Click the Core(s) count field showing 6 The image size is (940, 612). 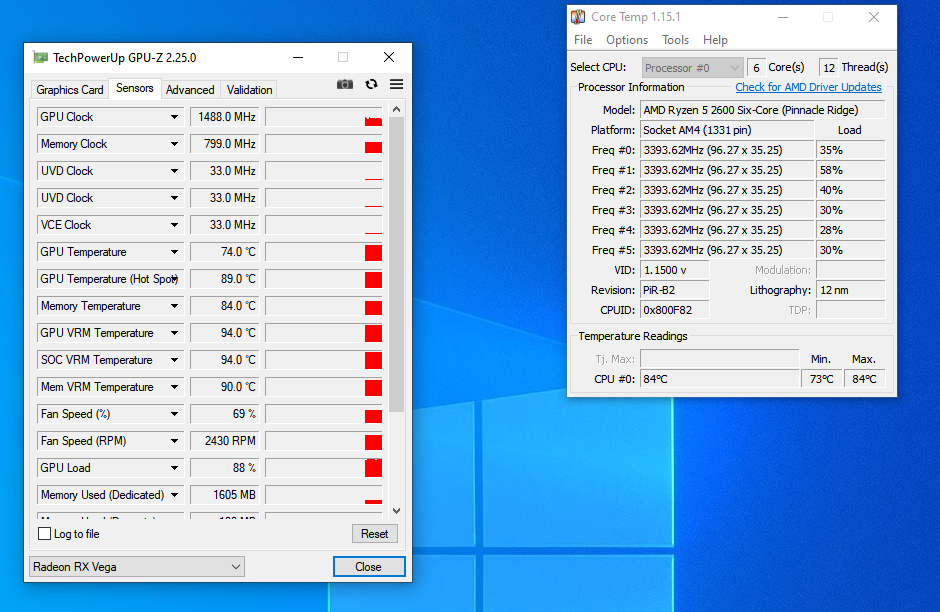tap(756, 68)
